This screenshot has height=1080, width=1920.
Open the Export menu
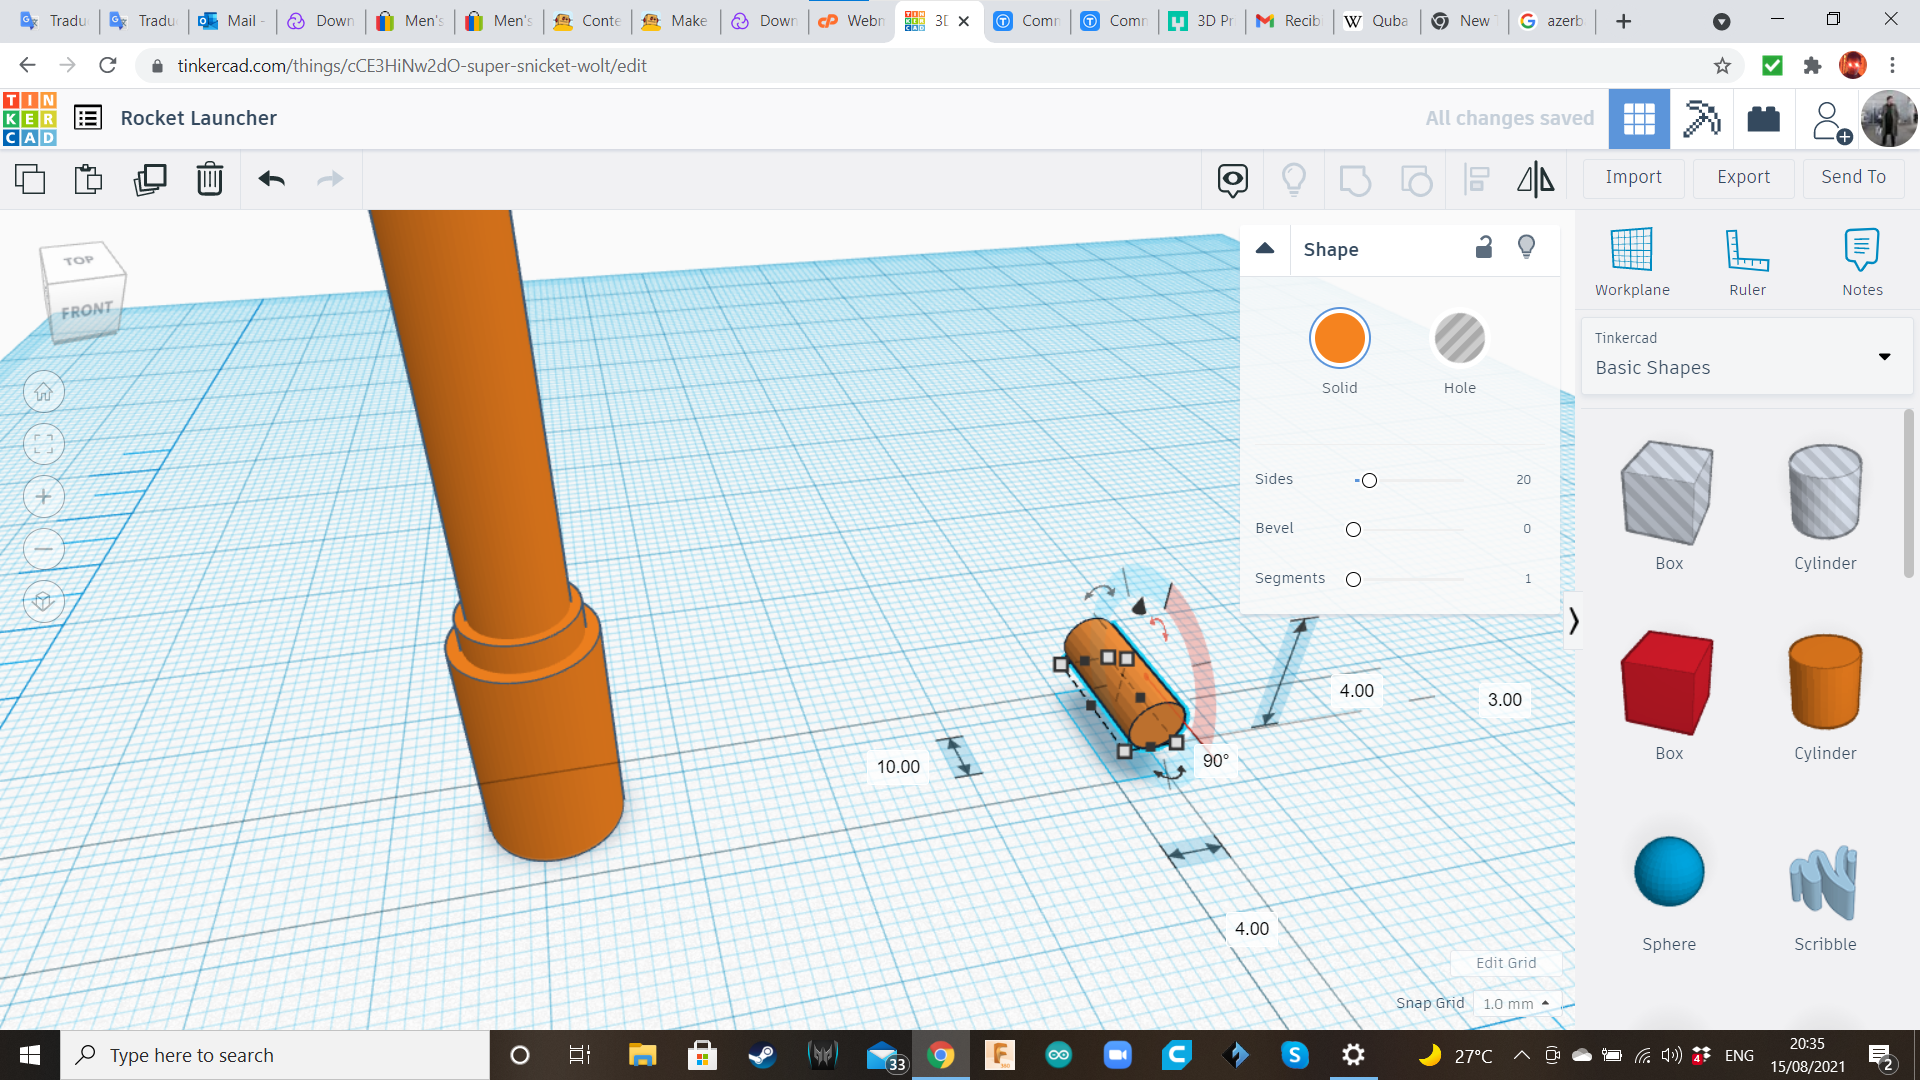tap(1743, 177)
